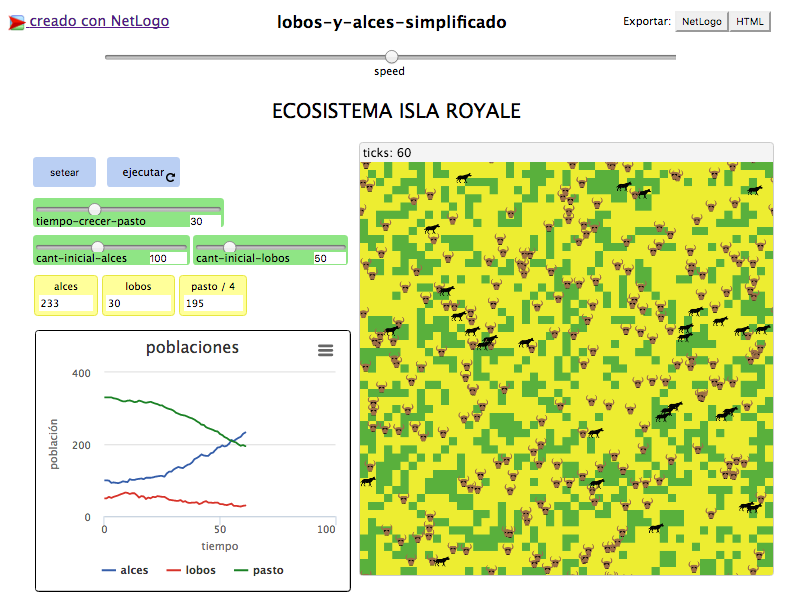Start the simulation with ejecutar

tap(143, 172)
